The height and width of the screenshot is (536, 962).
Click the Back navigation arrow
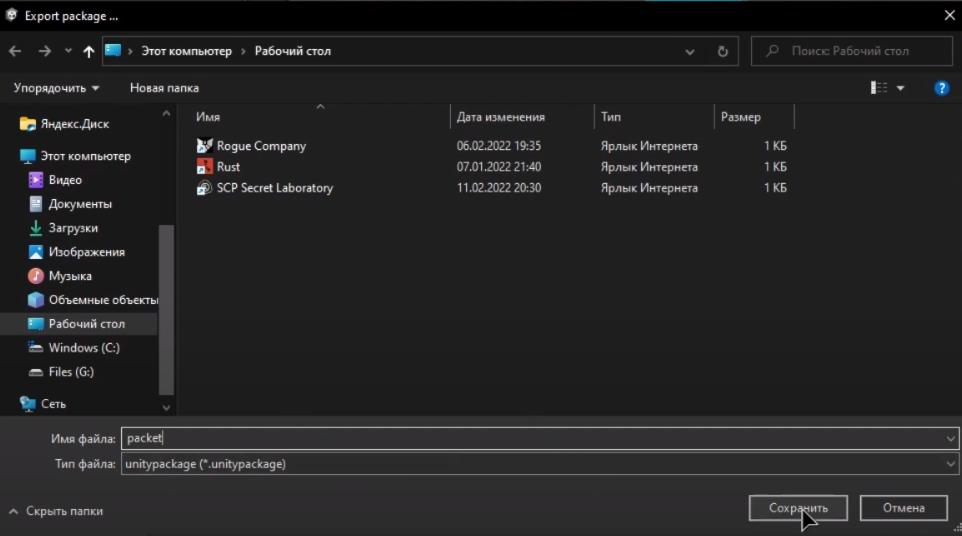point(15,51)
